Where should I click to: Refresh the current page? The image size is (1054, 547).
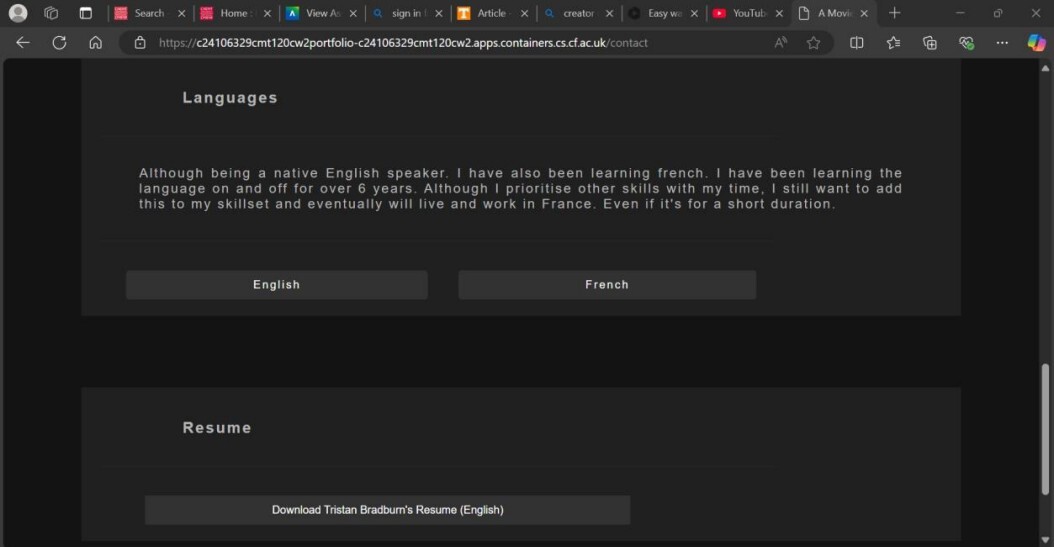[x=59, y=42]
